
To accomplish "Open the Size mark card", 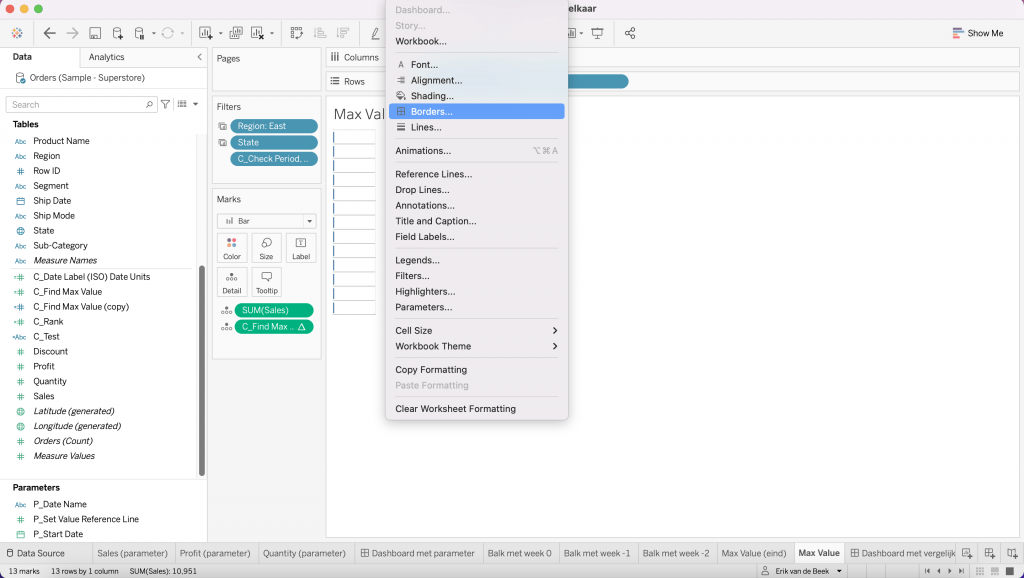I will pos(266,248).
